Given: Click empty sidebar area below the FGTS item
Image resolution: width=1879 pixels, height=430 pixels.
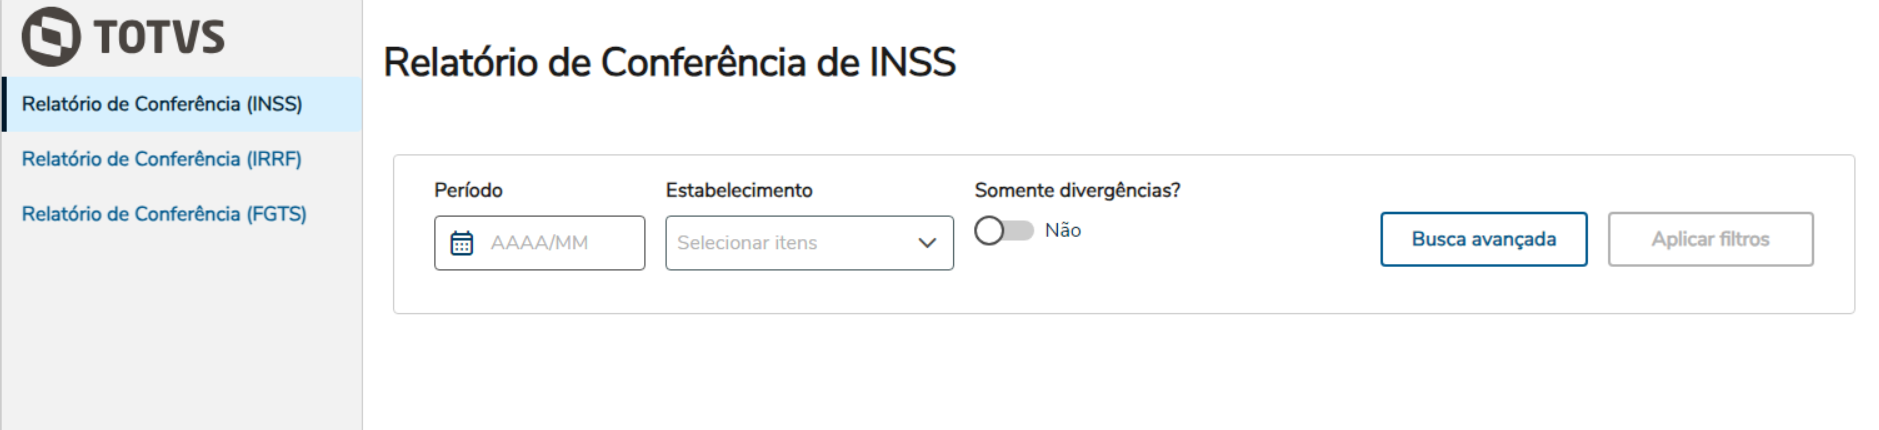Looking at the screenshot, I should click(180, 330).
